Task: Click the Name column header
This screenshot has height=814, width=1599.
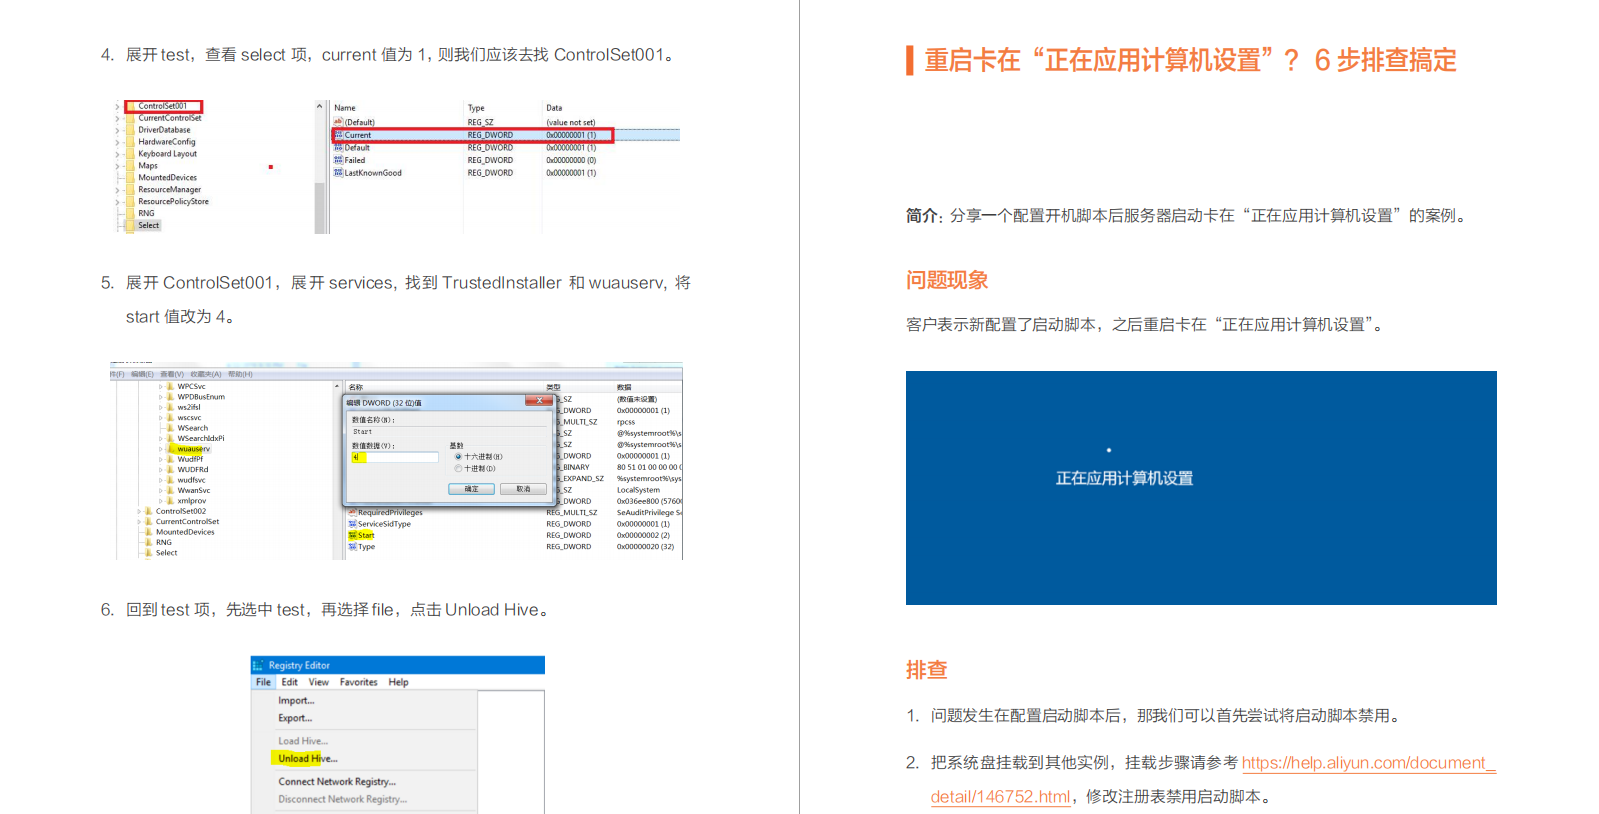Action: point(345,108)
